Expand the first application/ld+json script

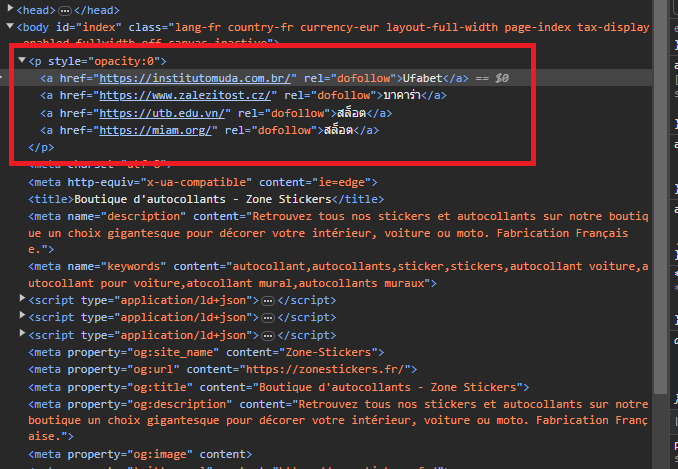(x=22, y=298)
